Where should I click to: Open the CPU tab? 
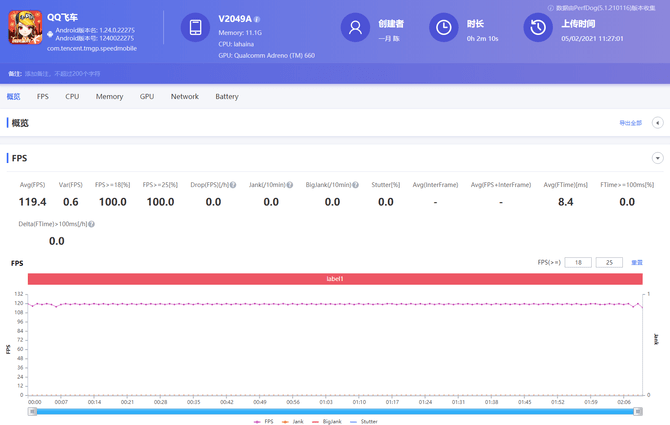pyautogui.click(x=72, y=97)
